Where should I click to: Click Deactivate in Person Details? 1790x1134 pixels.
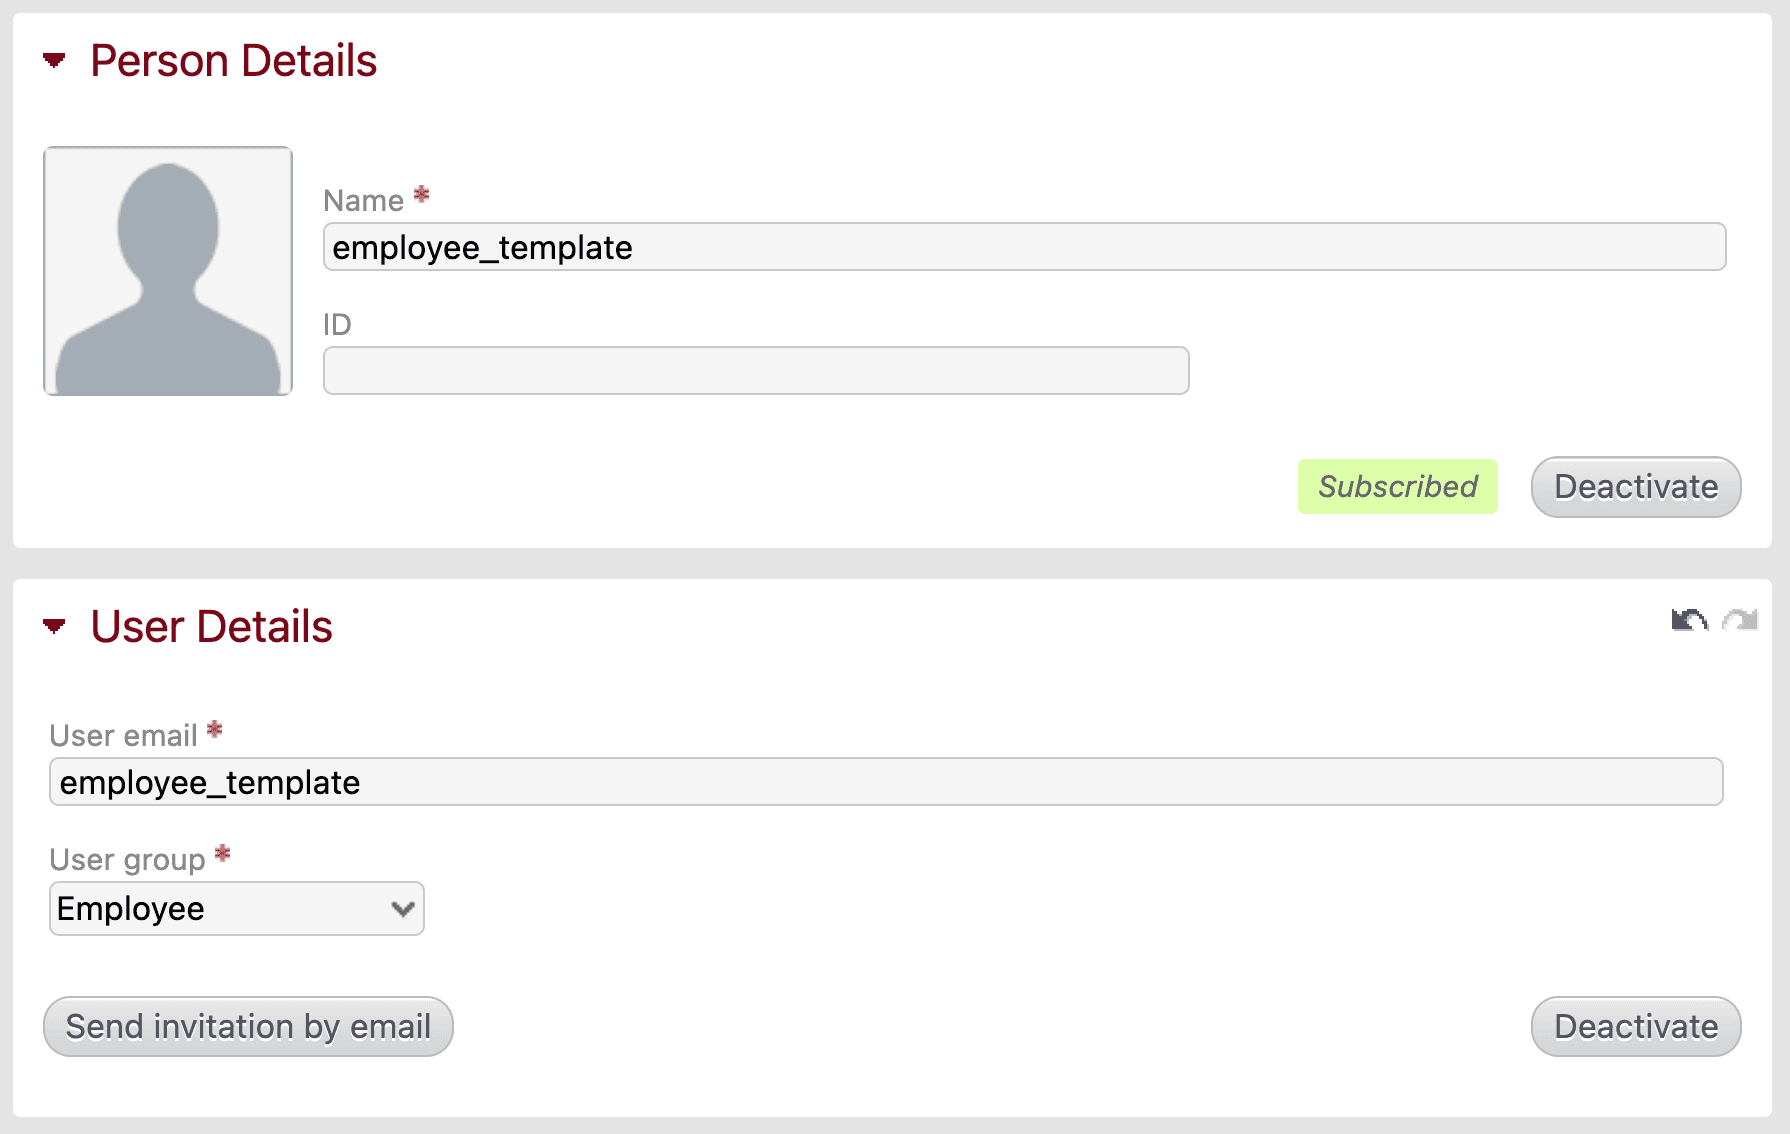pos(1635,487)
